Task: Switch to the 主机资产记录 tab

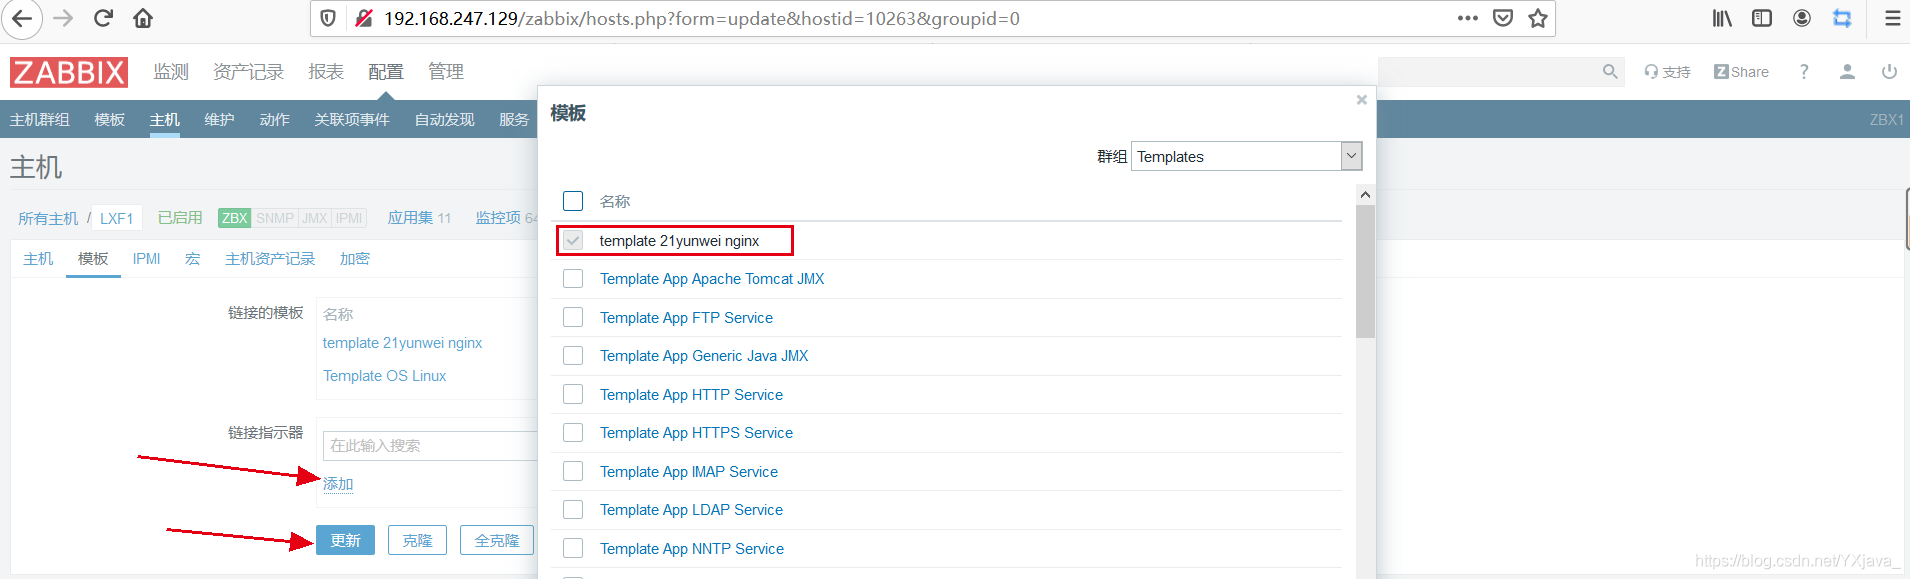Action: [270, 259]
